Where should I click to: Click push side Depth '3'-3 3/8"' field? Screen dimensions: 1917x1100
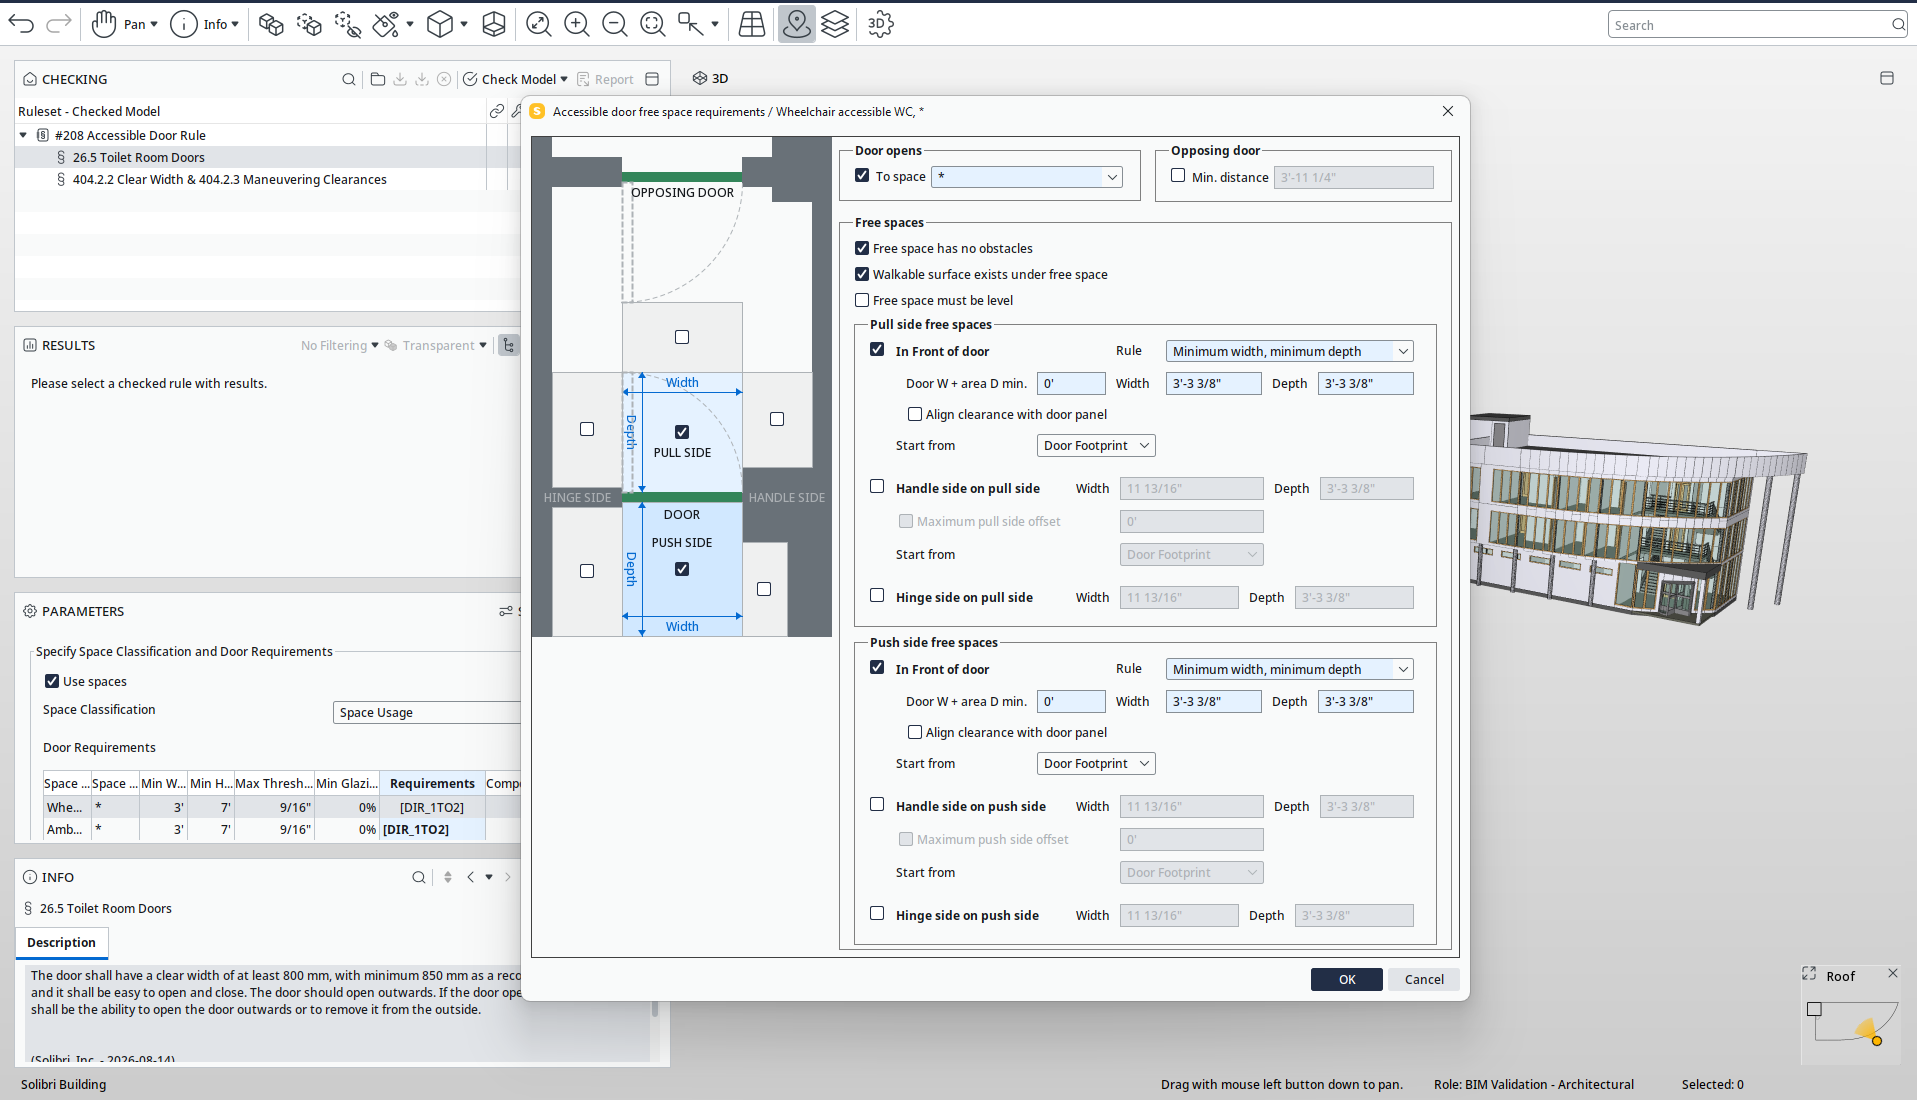tap(1365, 701)
